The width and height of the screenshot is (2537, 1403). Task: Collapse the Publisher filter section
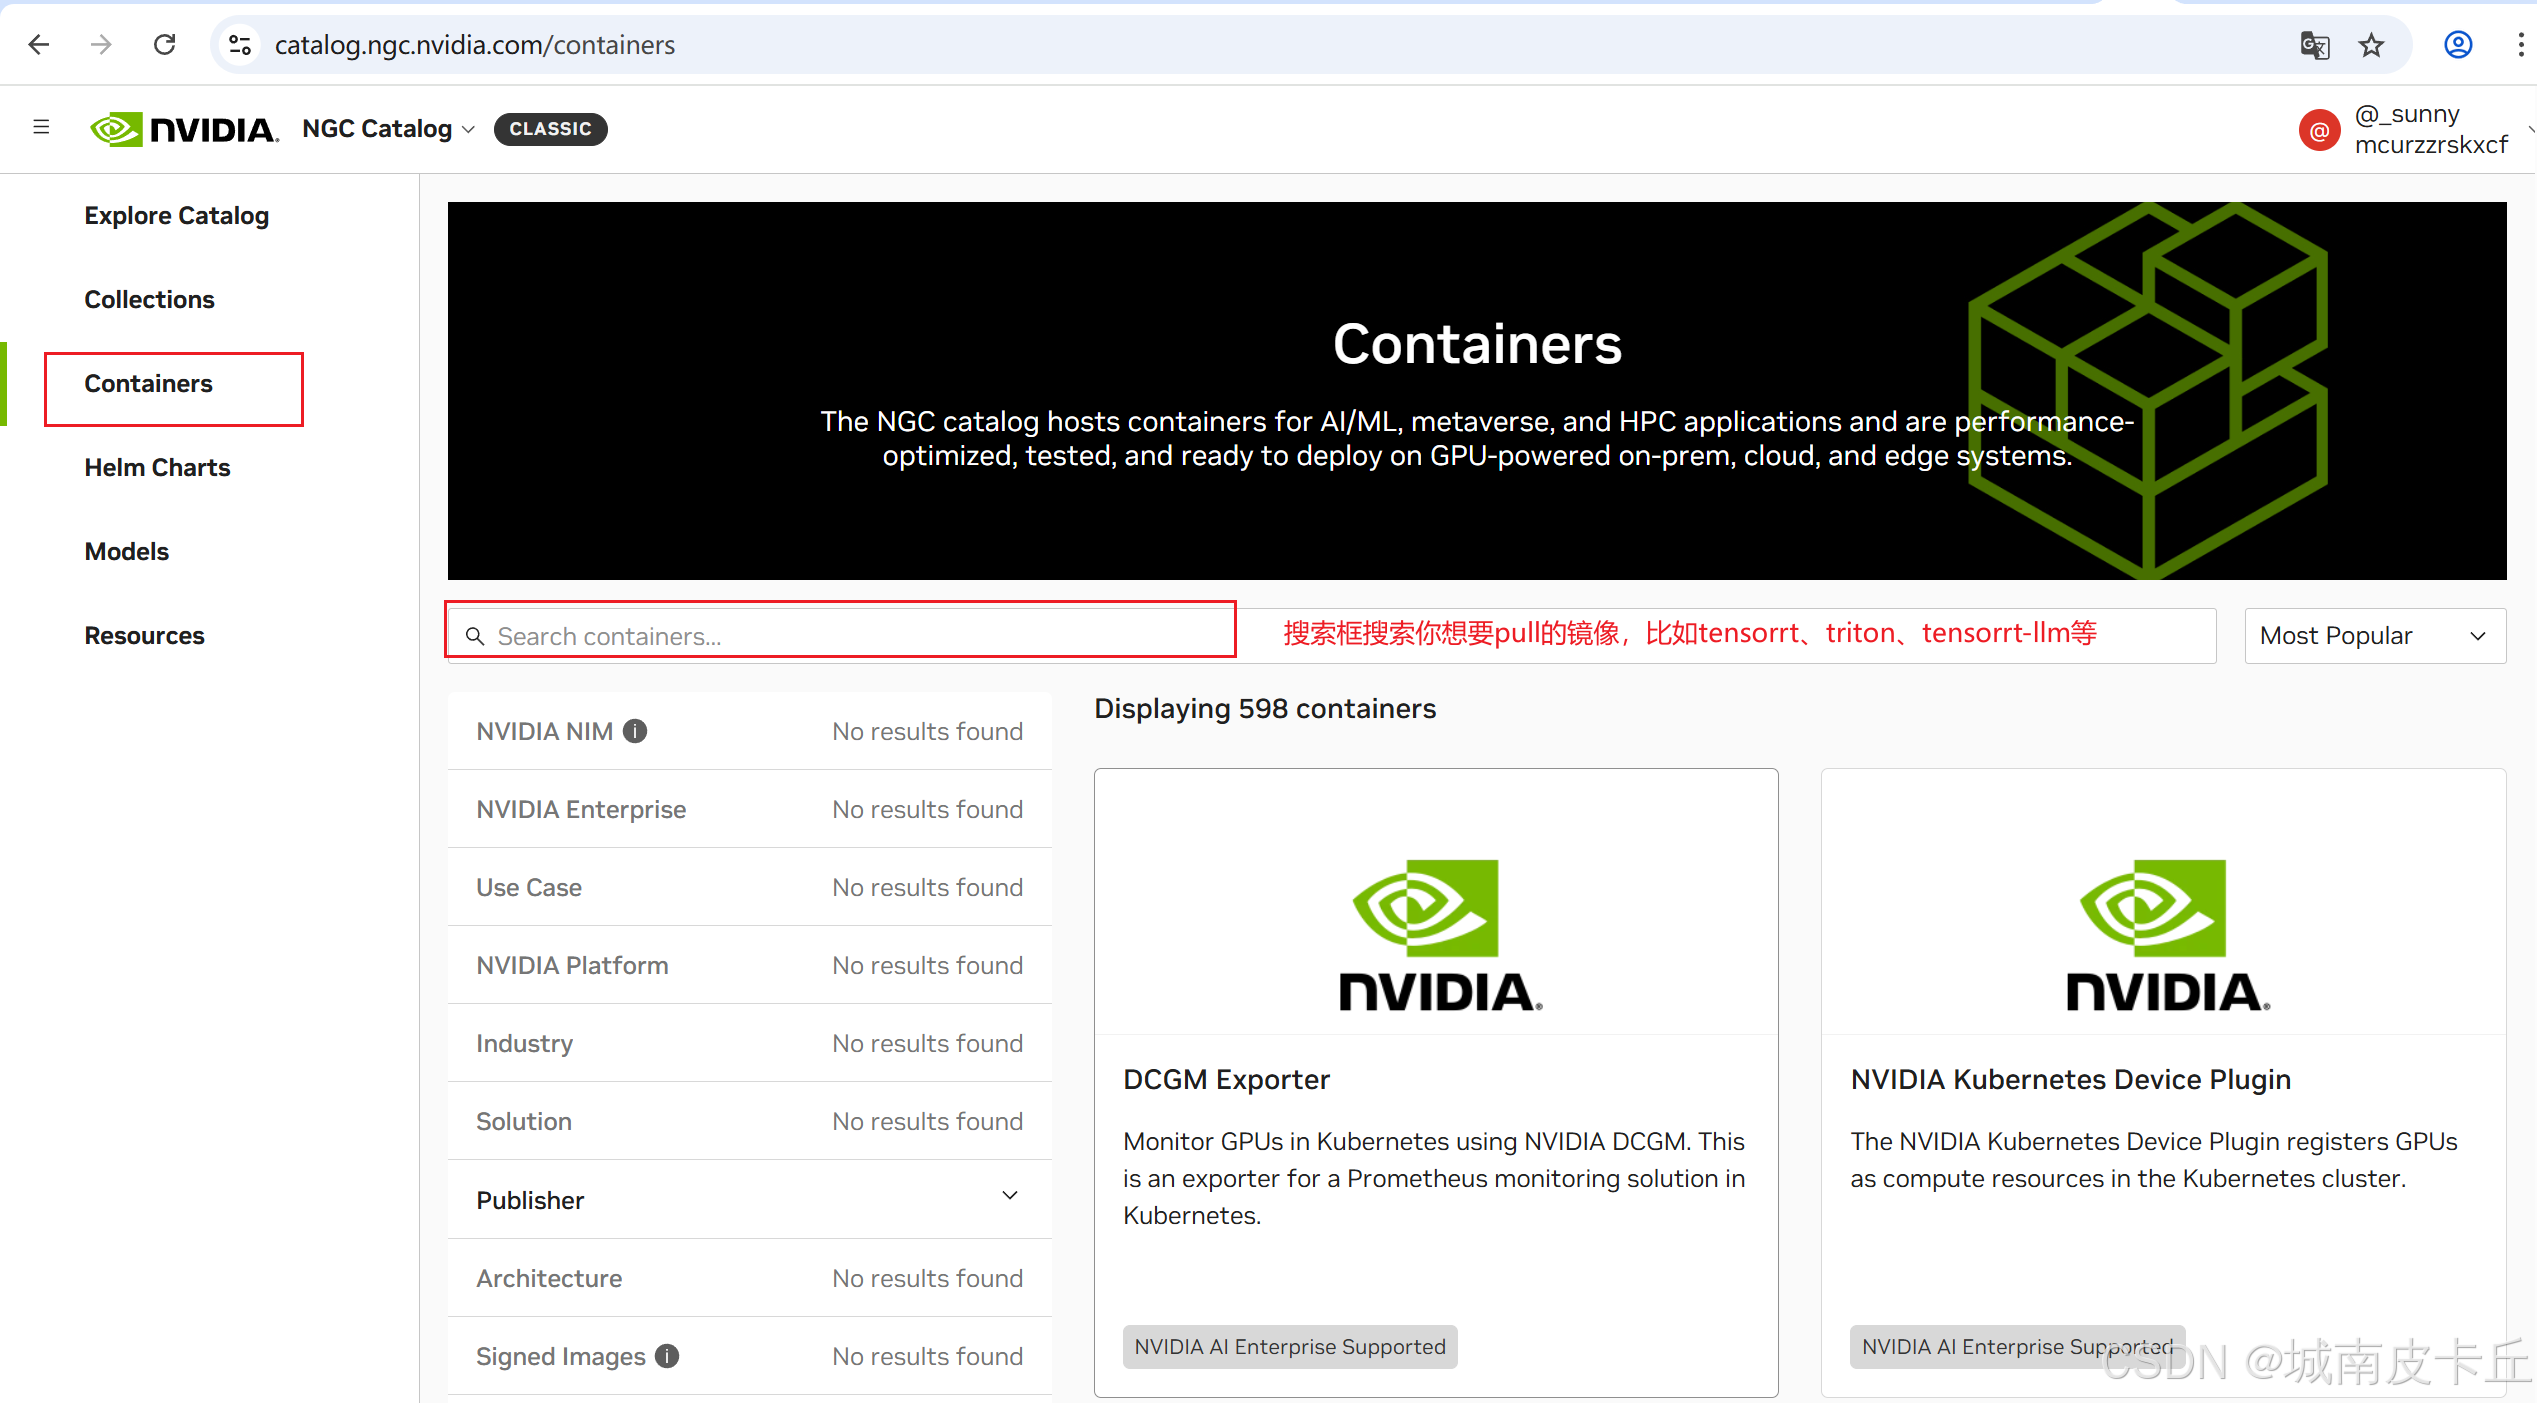click(1010, 1196)
